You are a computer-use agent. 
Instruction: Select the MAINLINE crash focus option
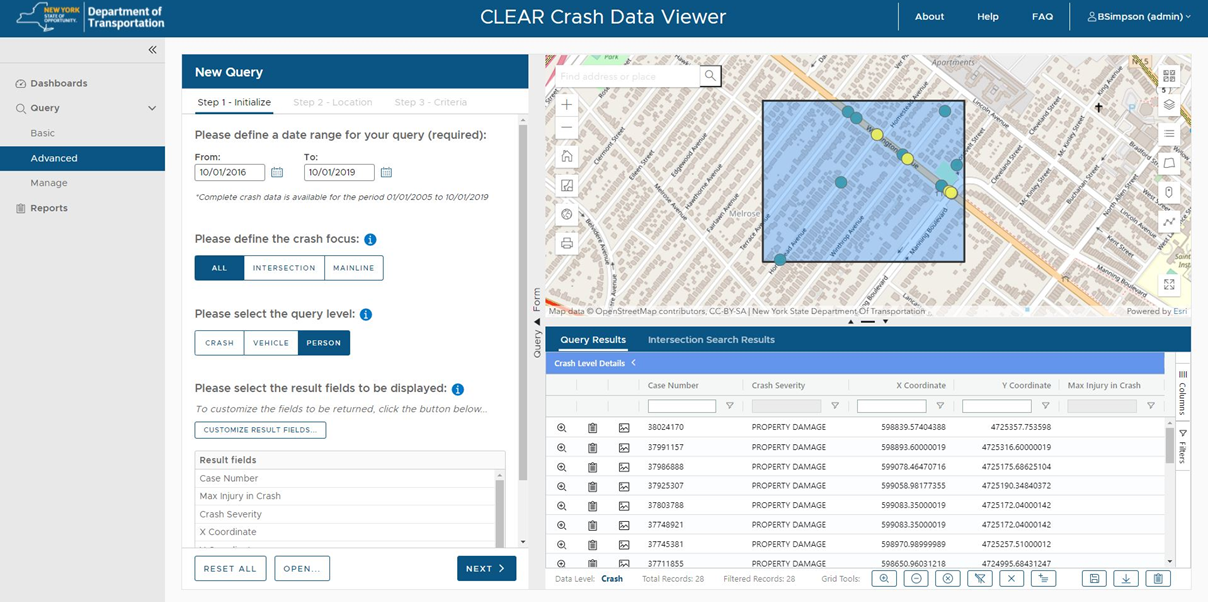tap(354, 268)
